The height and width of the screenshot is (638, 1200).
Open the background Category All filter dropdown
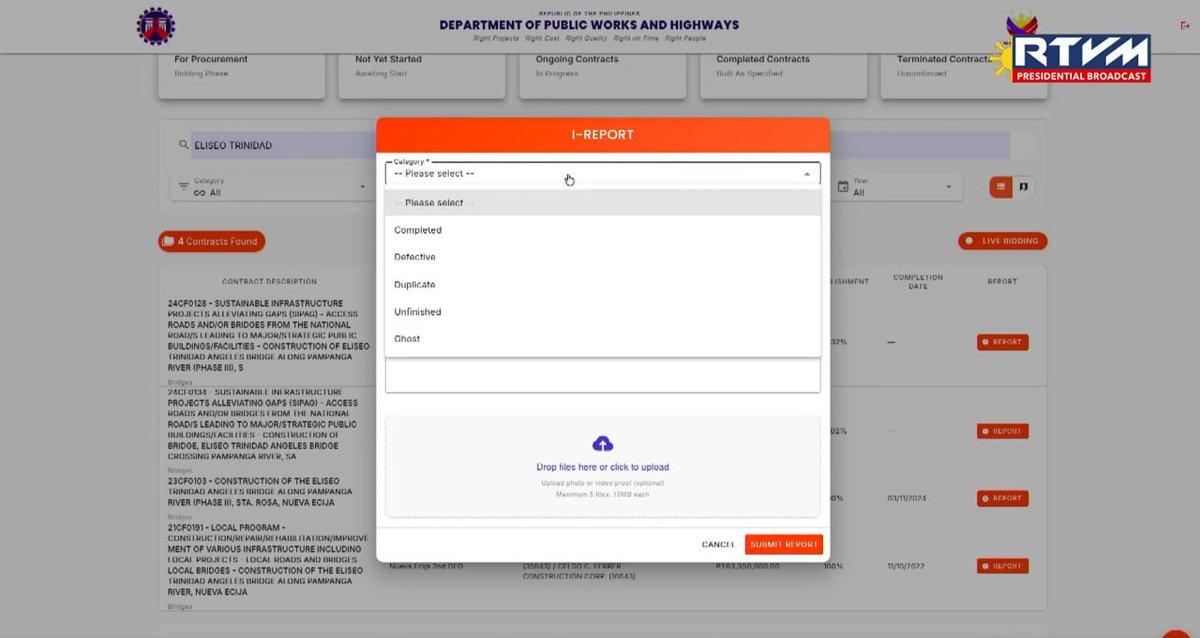coord(272,187)
